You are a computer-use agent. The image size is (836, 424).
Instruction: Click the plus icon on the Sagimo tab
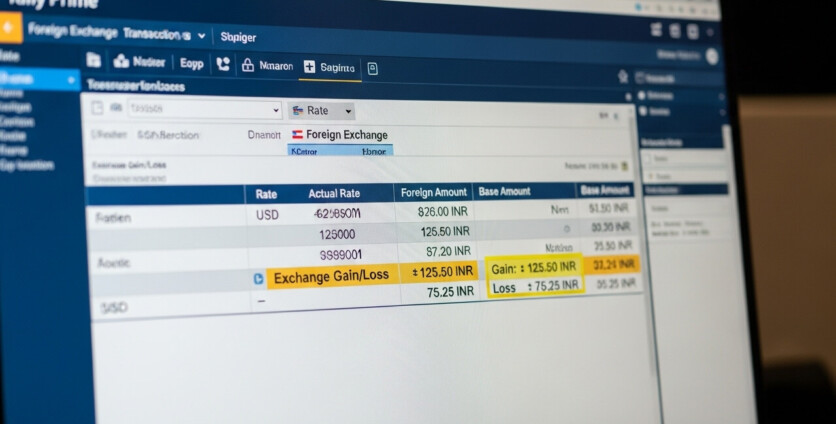click(x=309, y=67)
